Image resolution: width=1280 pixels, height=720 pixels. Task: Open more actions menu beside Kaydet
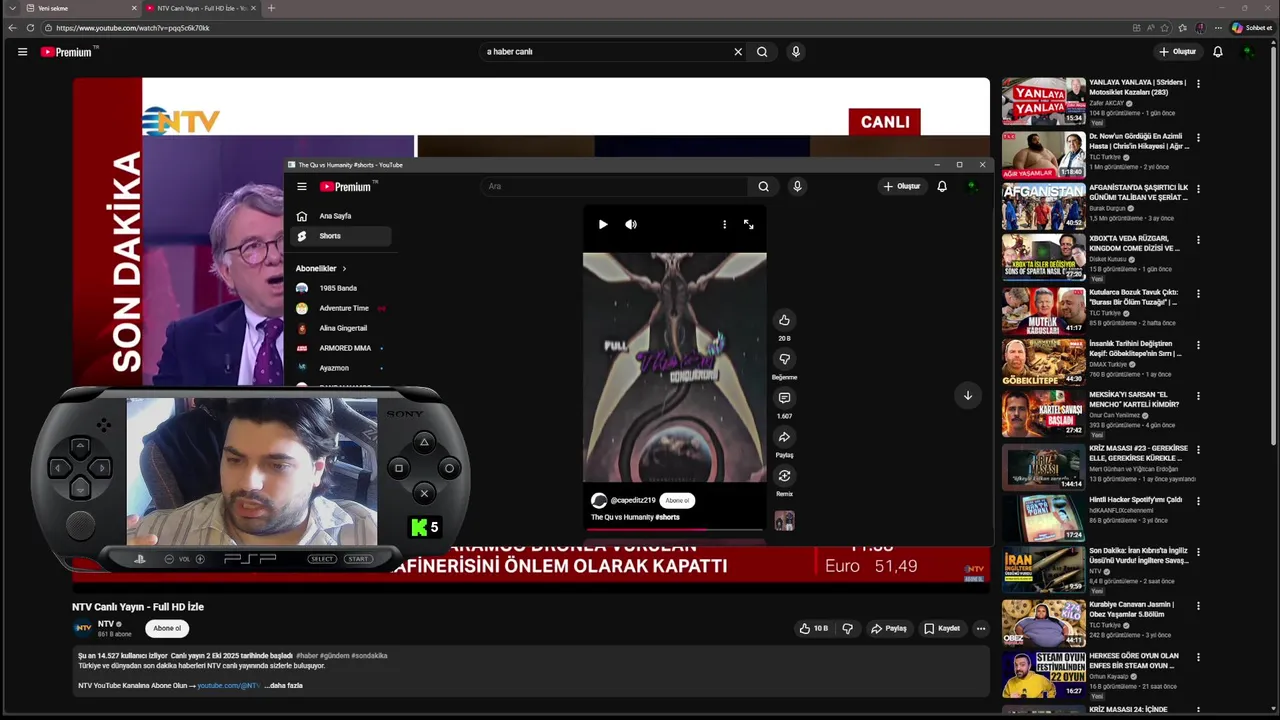981,629
